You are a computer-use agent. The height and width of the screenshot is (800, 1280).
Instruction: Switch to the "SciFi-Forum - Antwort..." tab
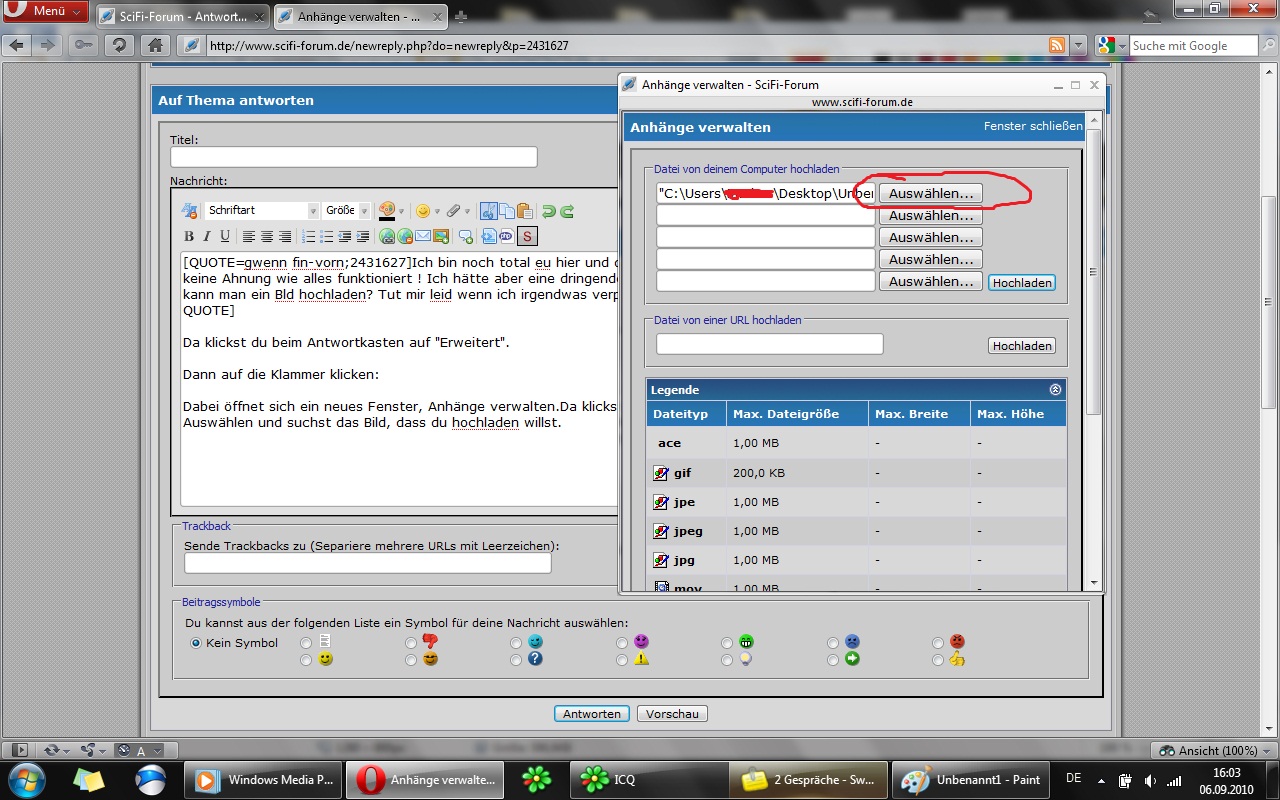coord(182,16)
